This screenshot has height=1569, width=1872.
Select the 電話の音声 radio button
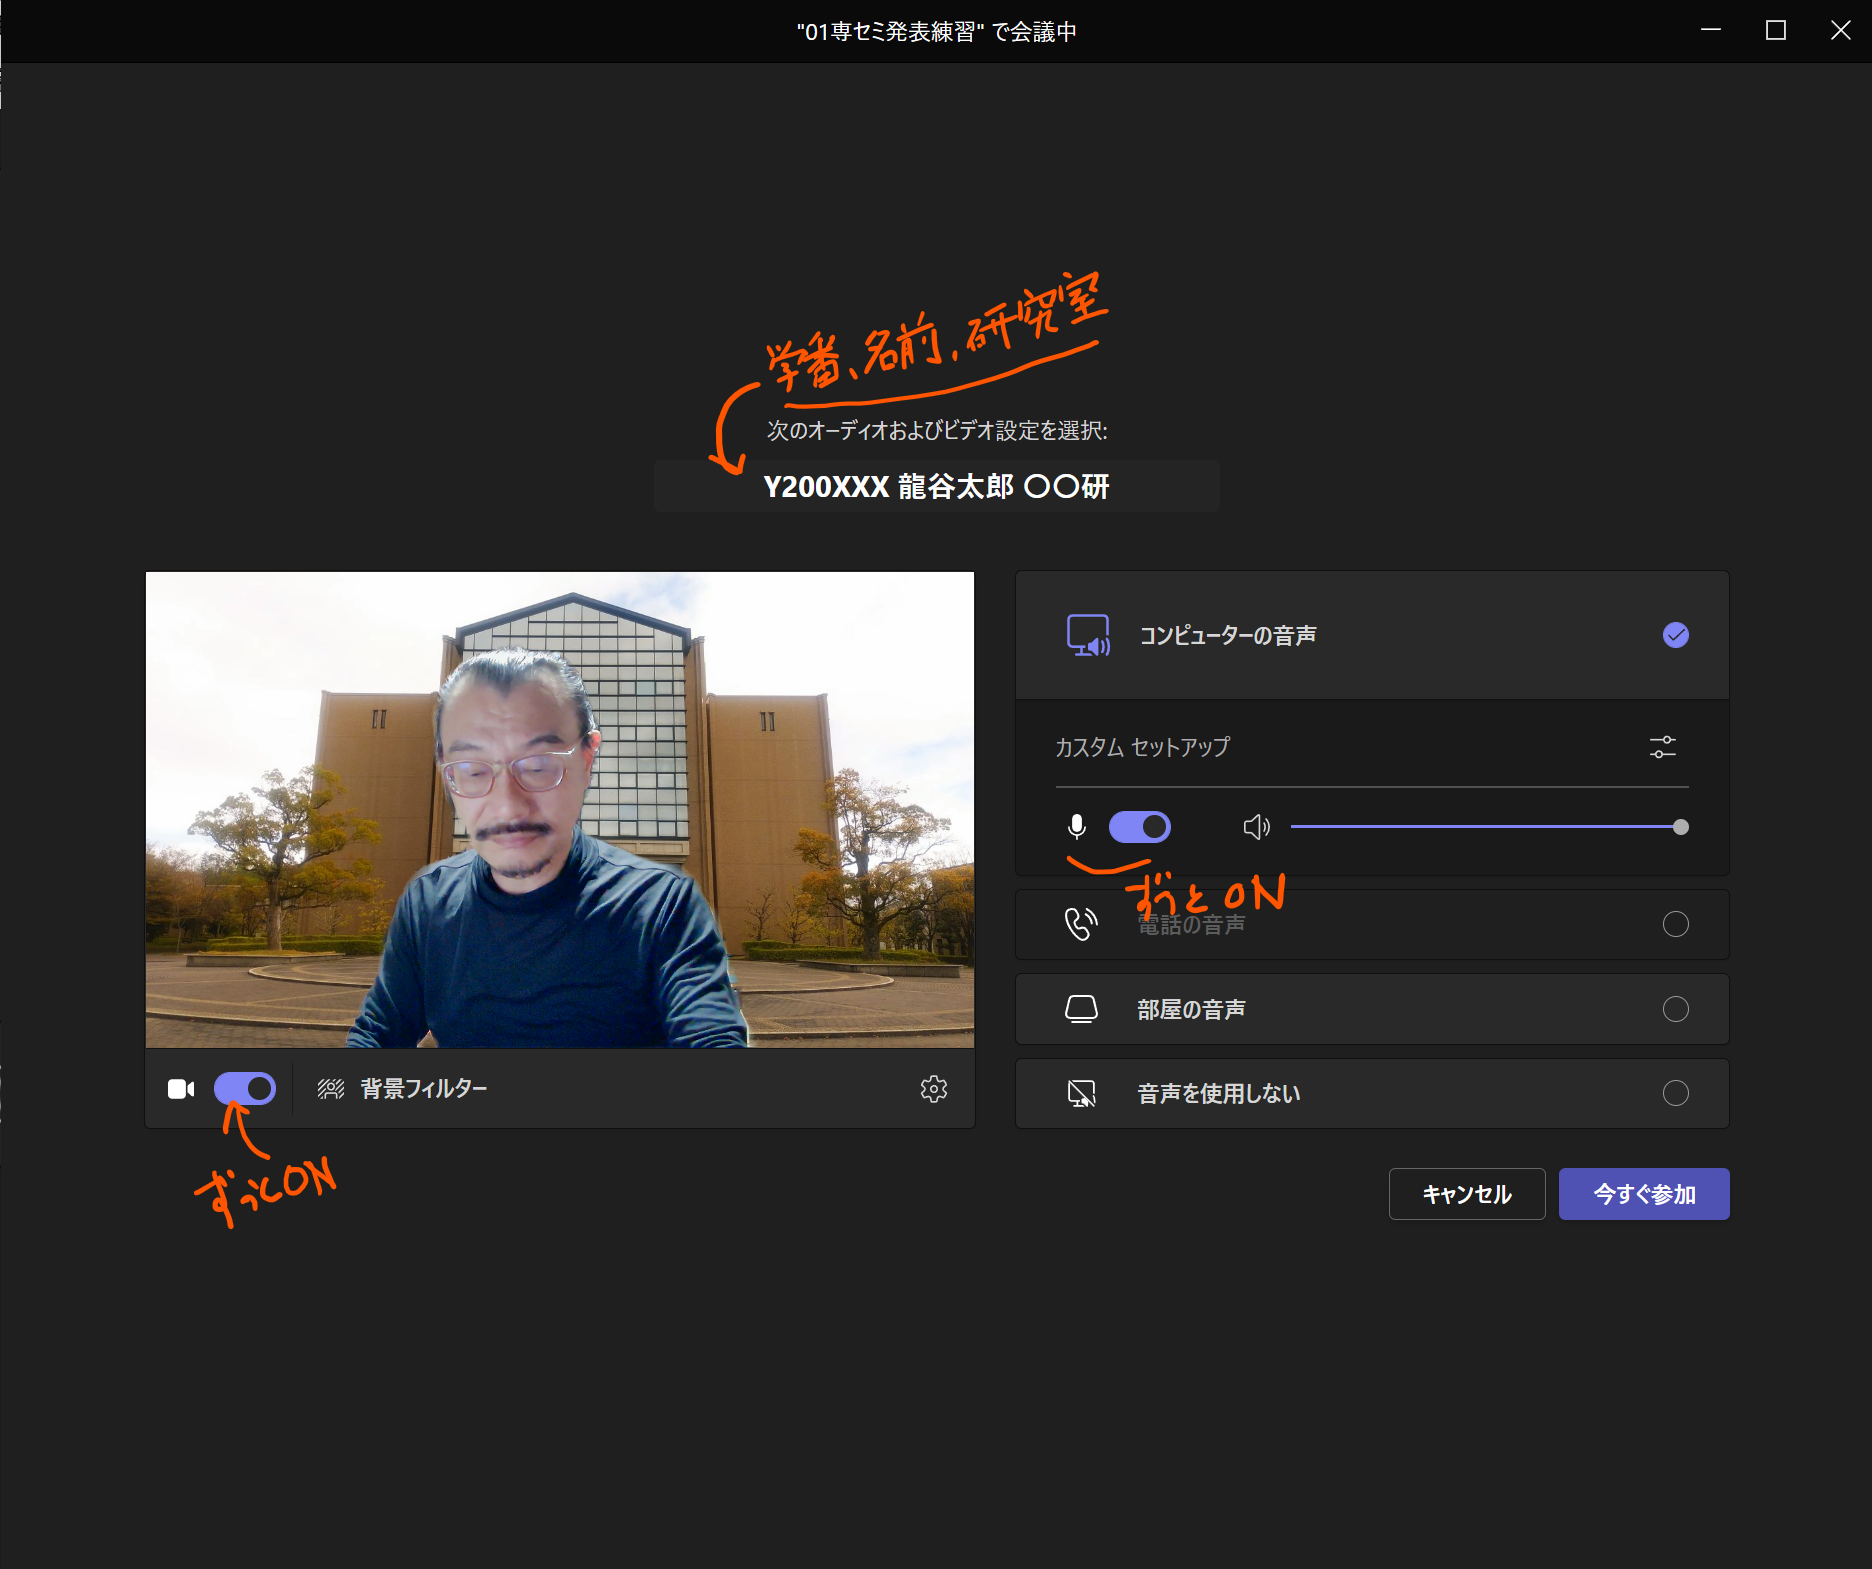[1676, 924]
